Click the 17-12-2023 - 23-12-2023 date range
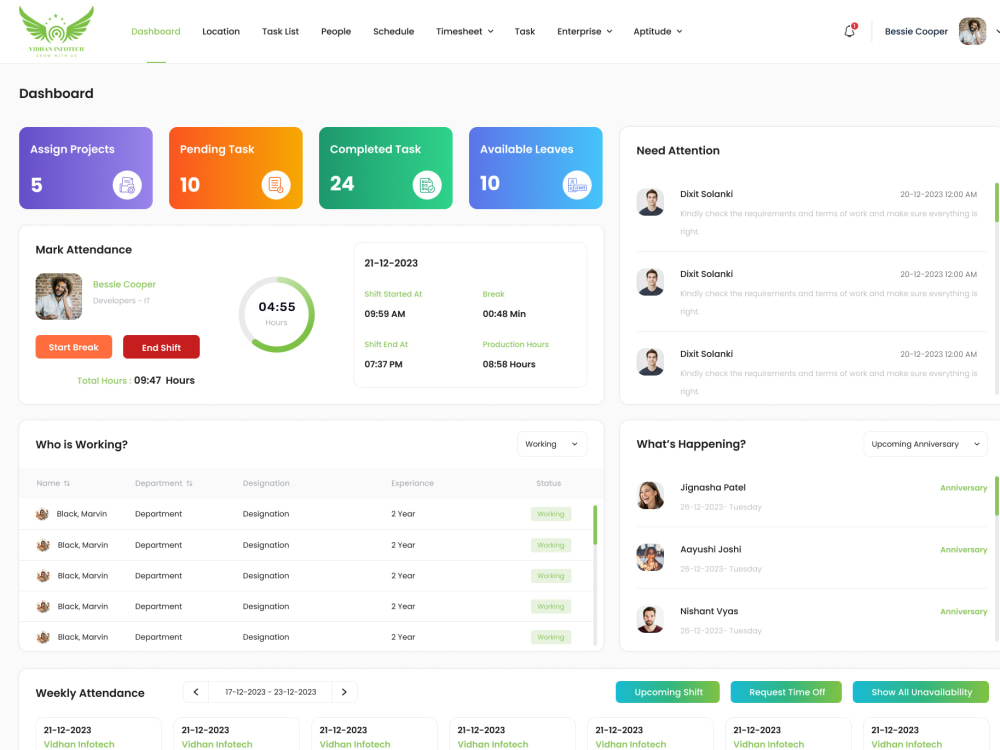 270,692
